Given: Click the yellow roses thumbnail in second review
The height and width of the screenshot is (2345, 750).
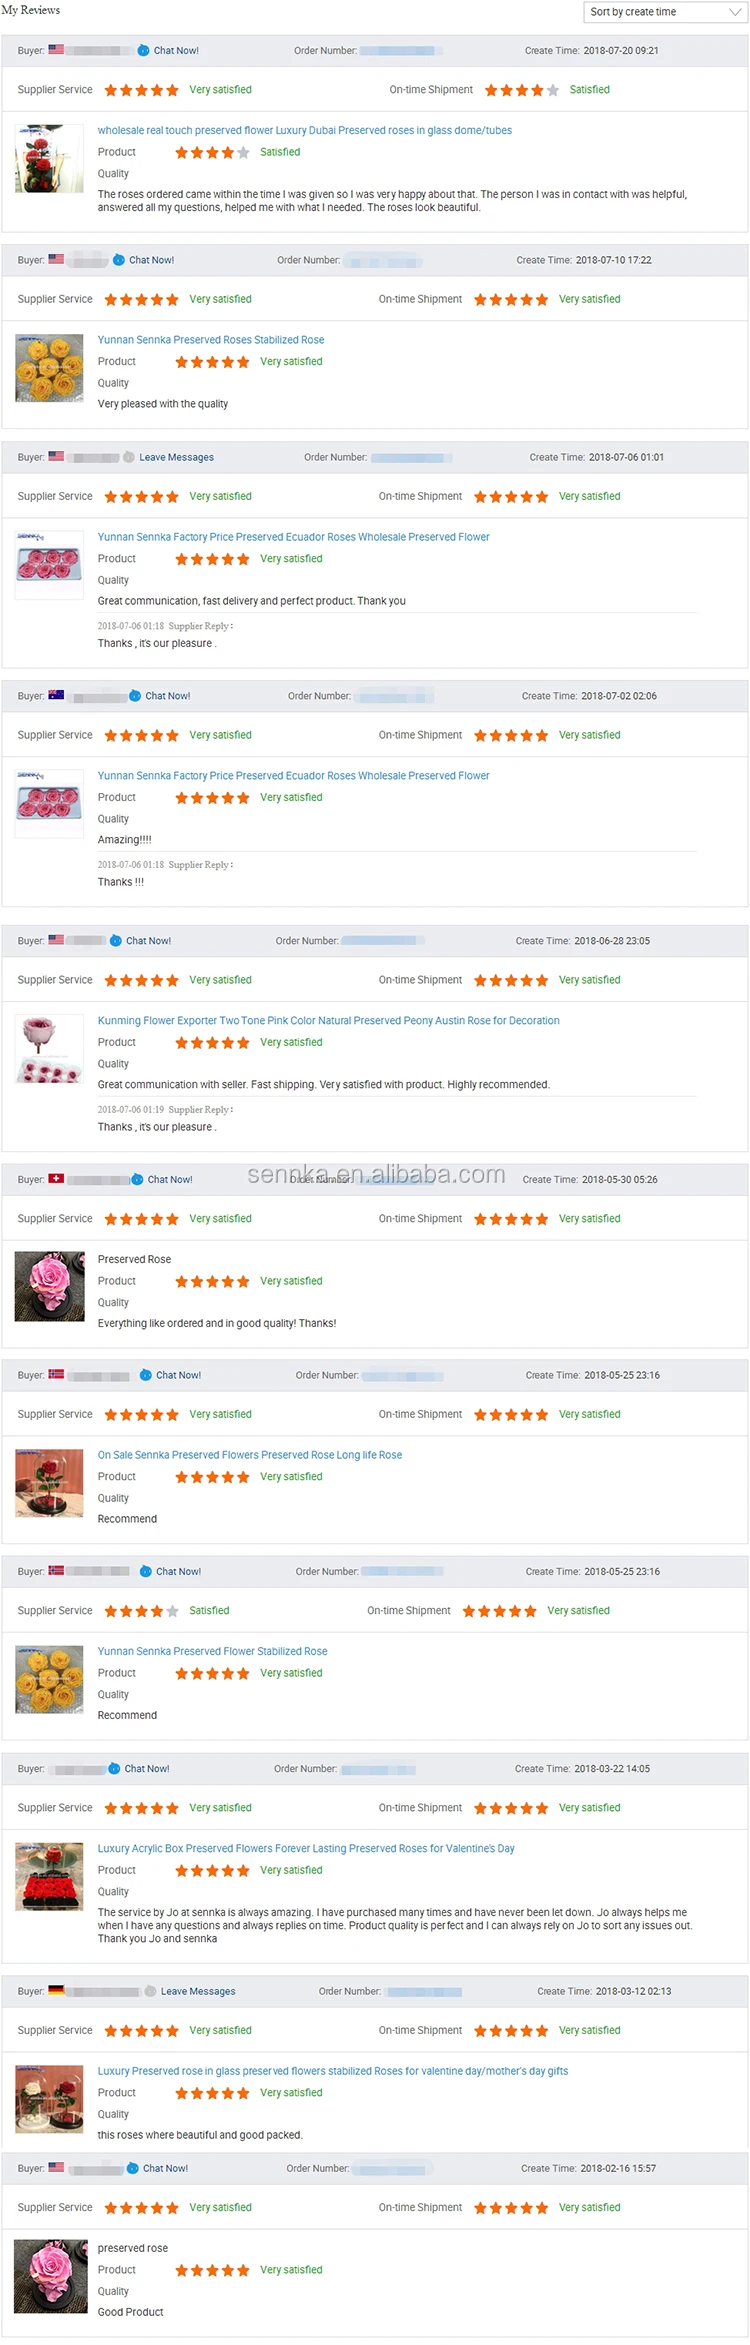Looking at the screenshot, I should (x=50, y=368).
